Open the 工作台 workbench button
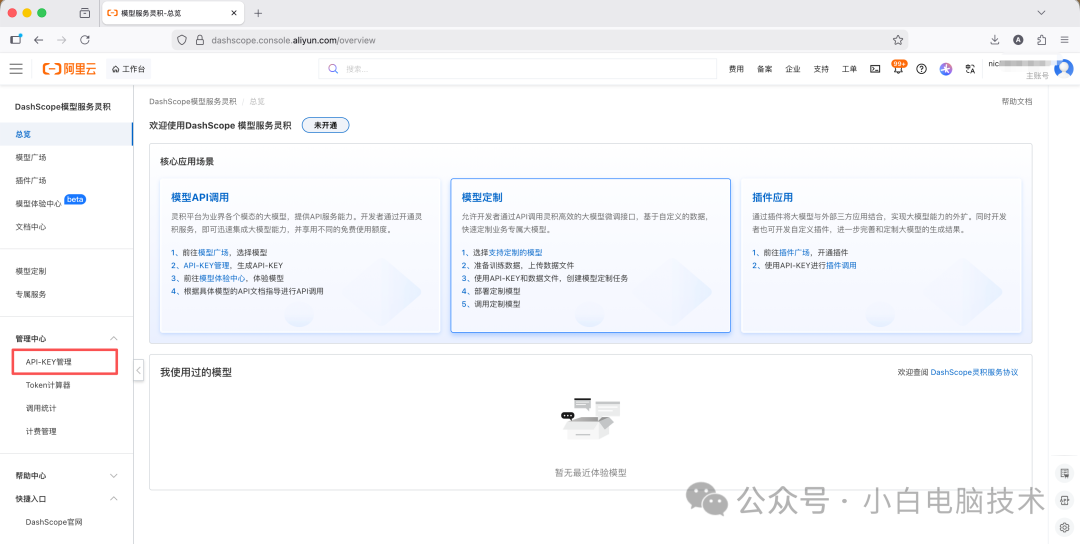The width and height of the screenshot is (1080, 544). pos(128,69)
